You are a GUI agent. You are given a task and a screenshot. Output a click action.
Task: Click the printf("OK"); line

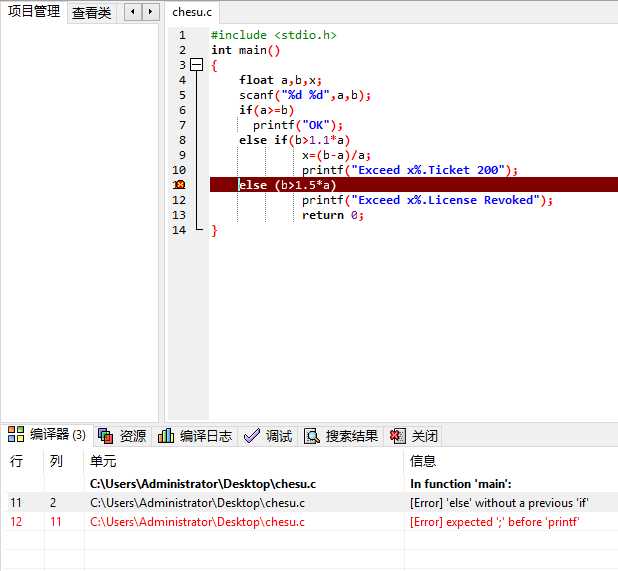point(298,125)
